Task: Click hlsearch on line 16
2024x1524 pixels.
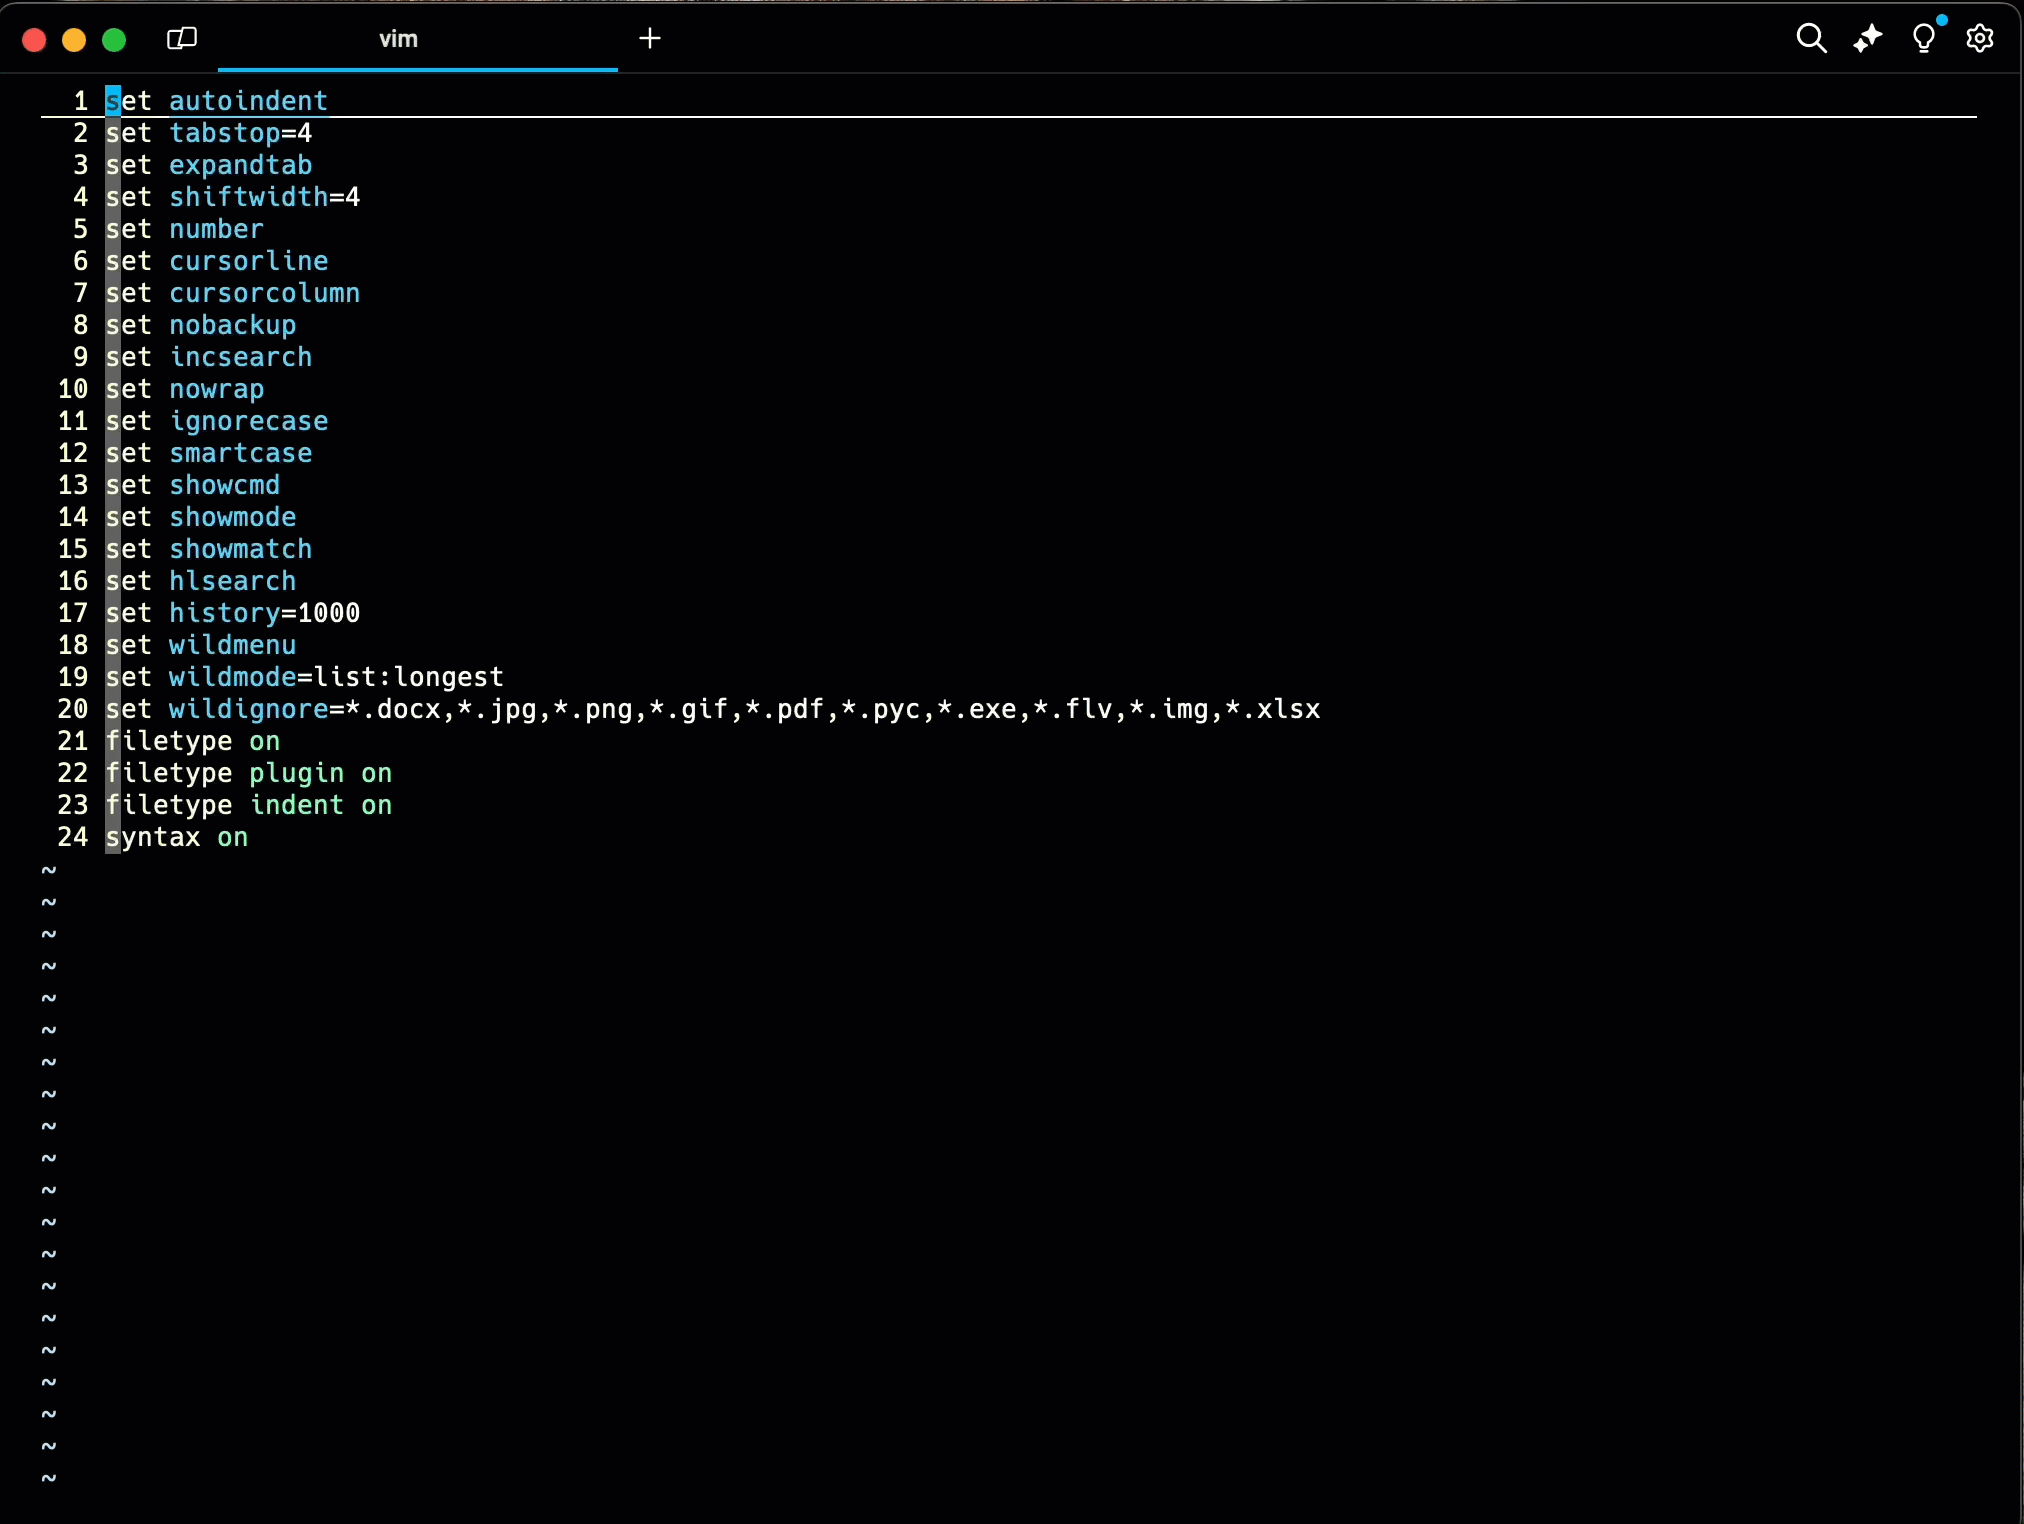Action: point(232,581)
